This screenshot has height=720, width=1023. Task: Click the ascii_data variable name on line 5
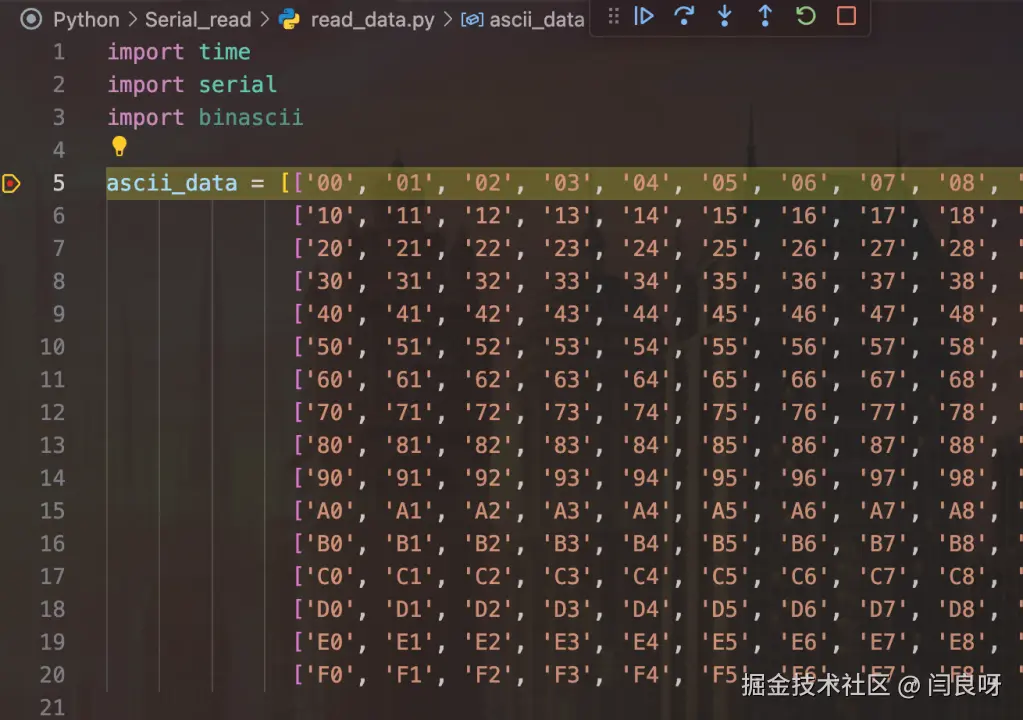pos(172,183)
